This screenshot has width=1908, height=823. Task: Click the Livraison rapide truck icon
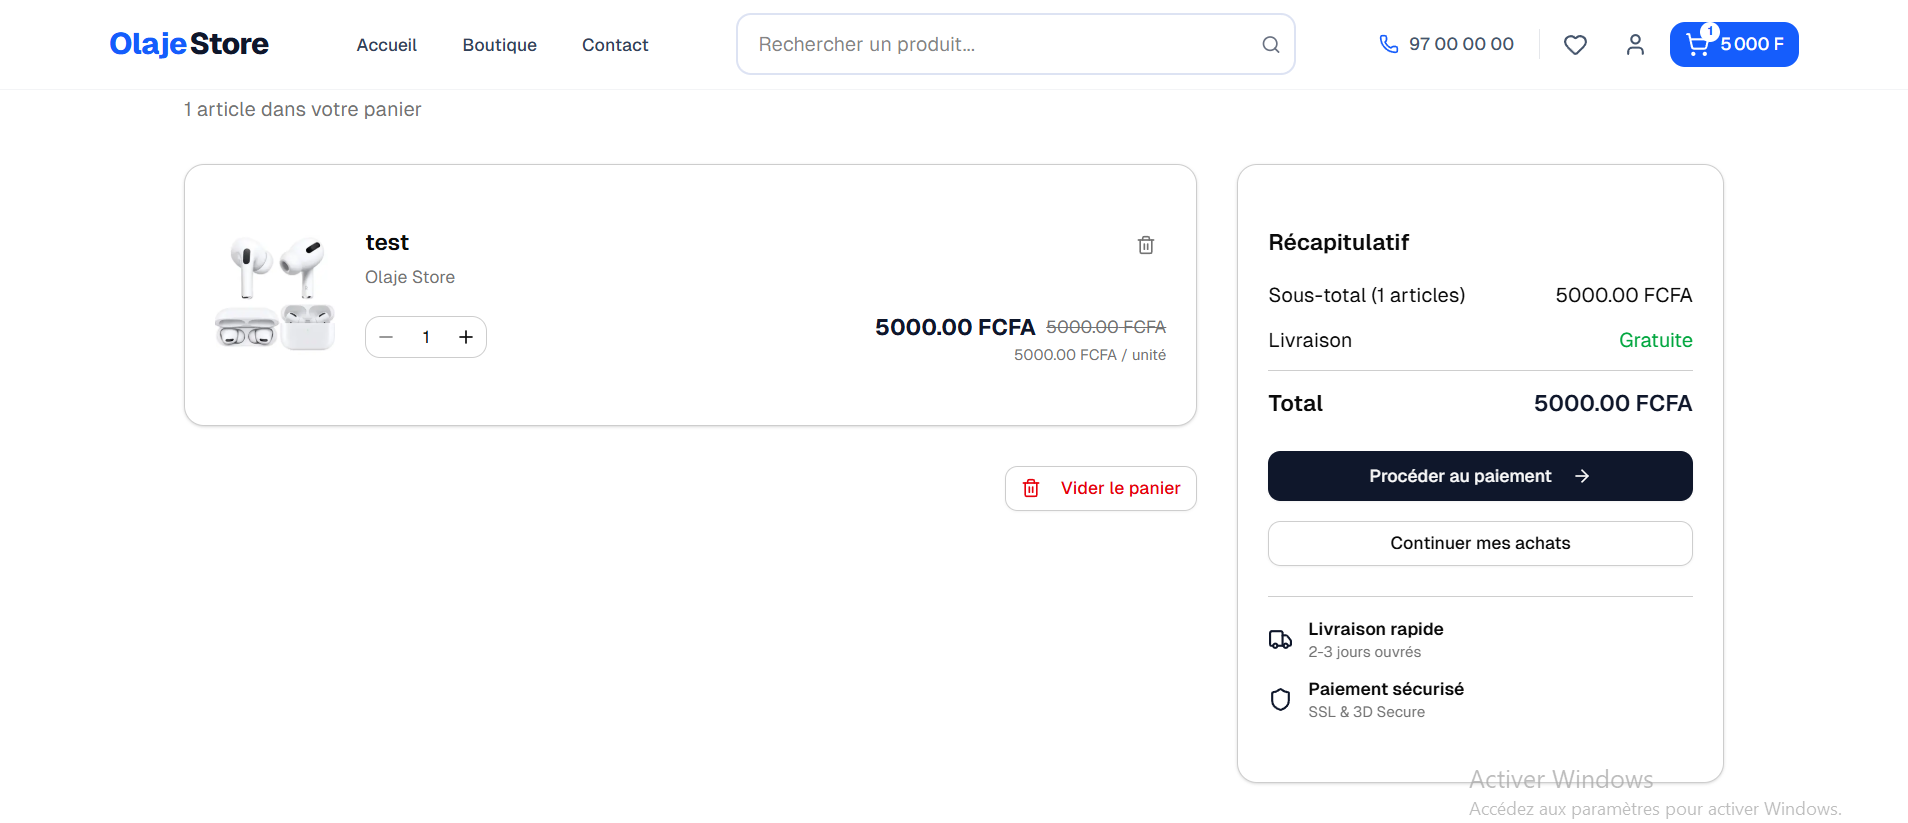(x=1280, y=640)
